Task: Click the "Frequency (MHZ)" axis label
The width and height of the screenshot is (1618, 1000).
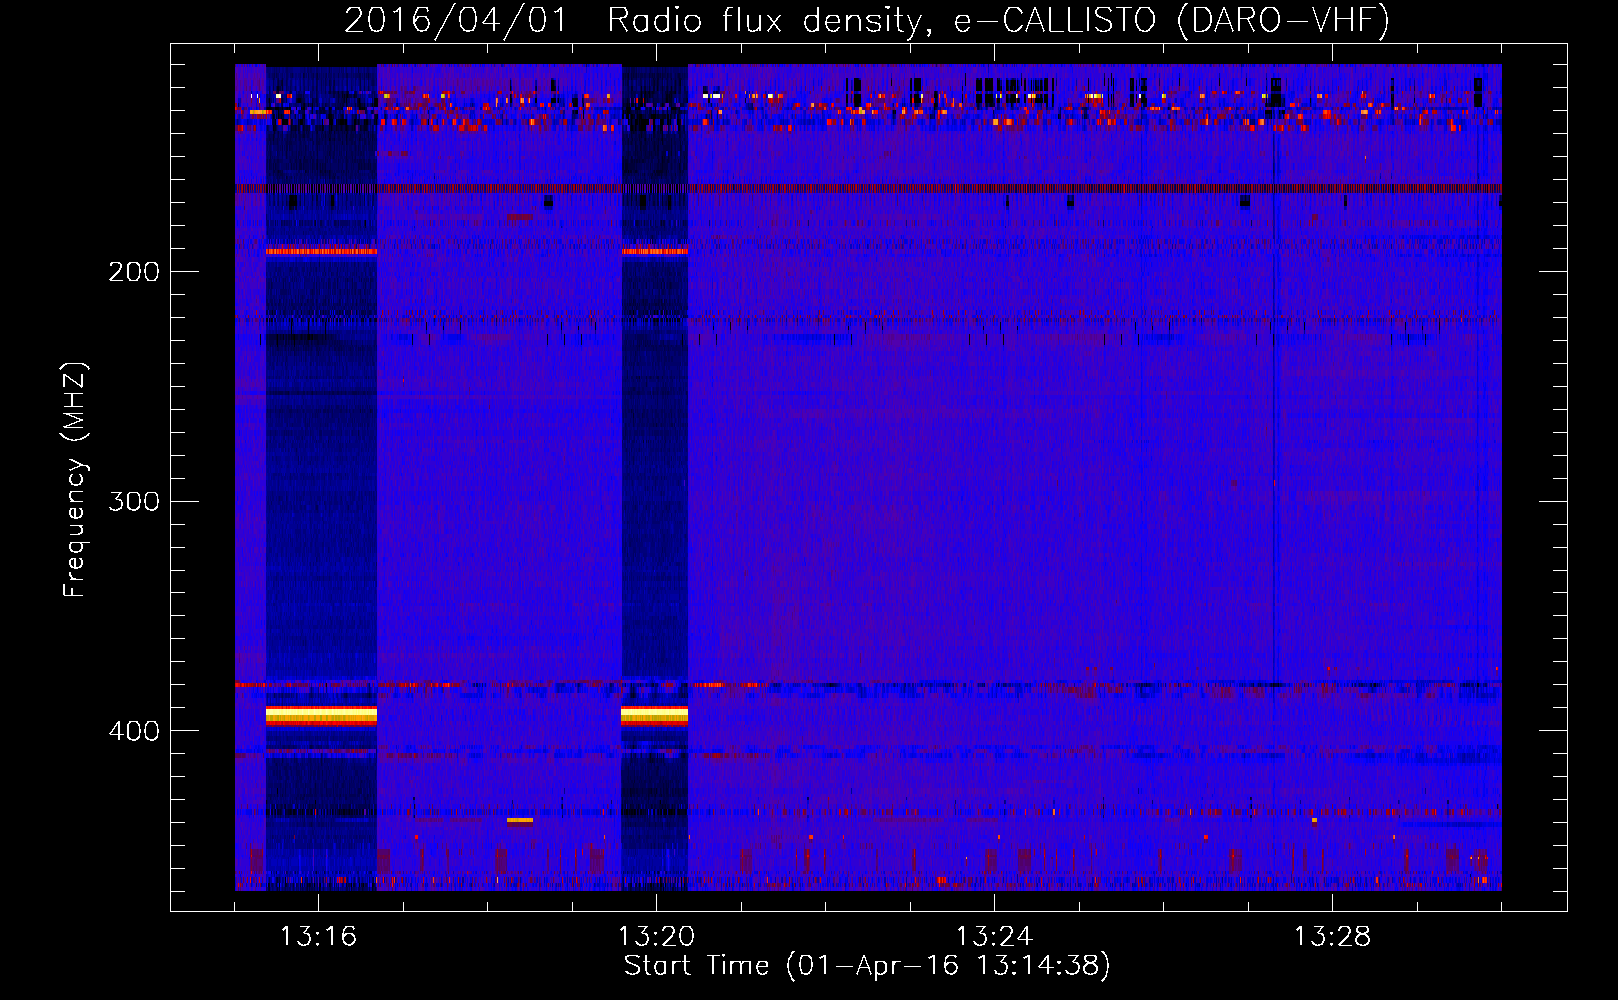Action: tap(75, 480)
